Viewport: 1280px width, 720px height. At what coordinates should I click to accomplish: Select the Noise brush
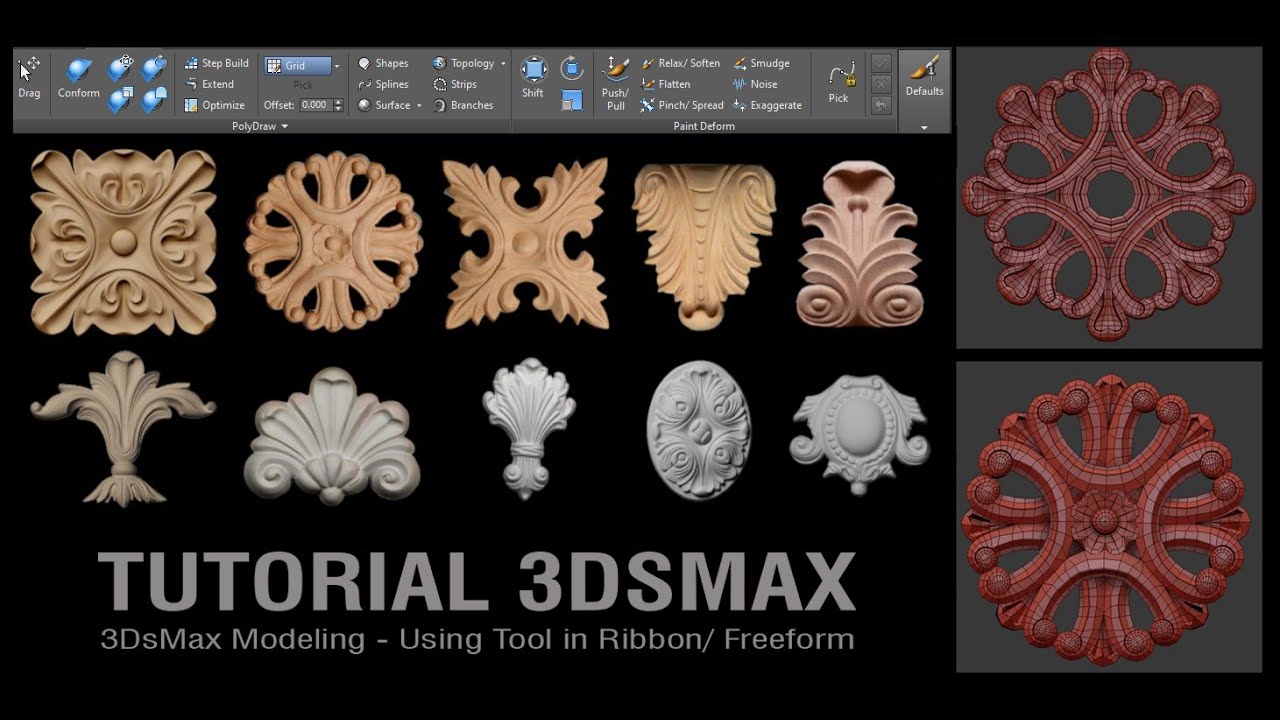[x=755, y=84]
